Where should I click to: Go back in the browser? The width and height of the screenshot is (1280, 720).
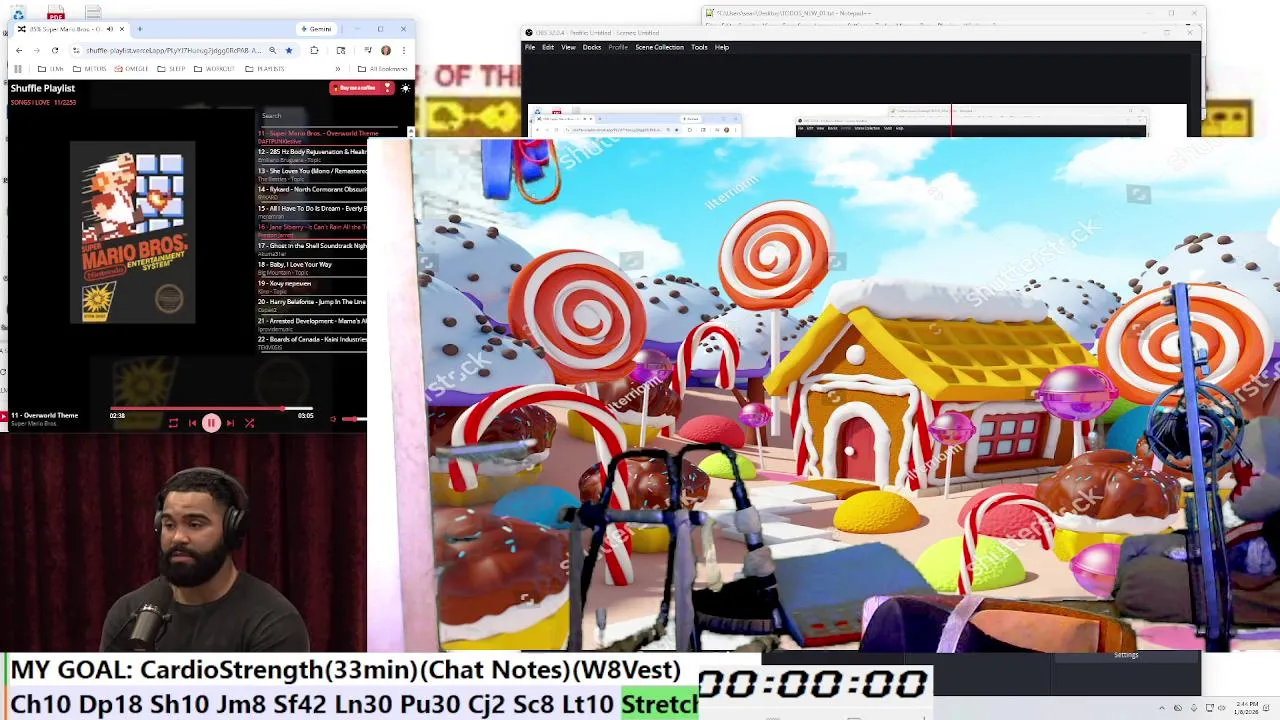(x=19, y=50)
